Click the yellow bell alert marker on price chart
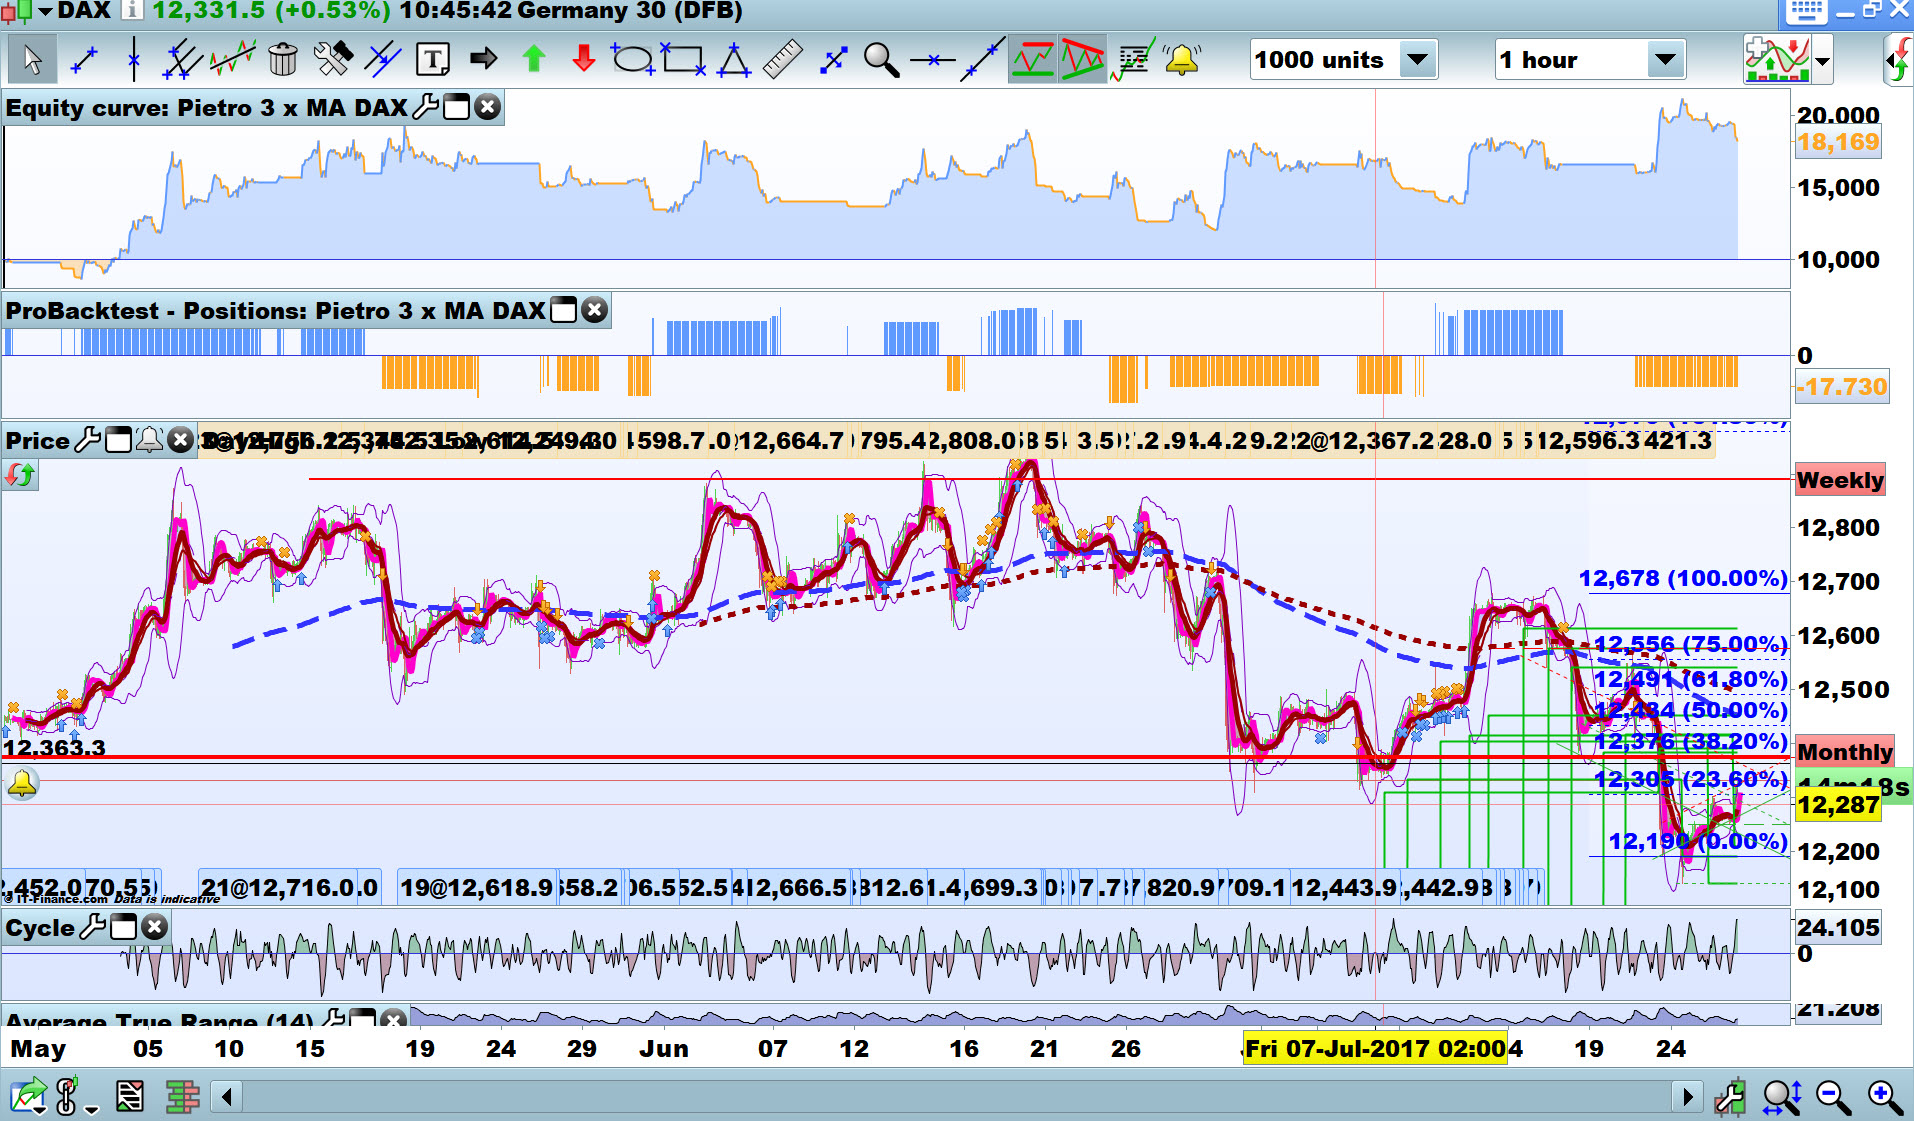 click(22, 784)
